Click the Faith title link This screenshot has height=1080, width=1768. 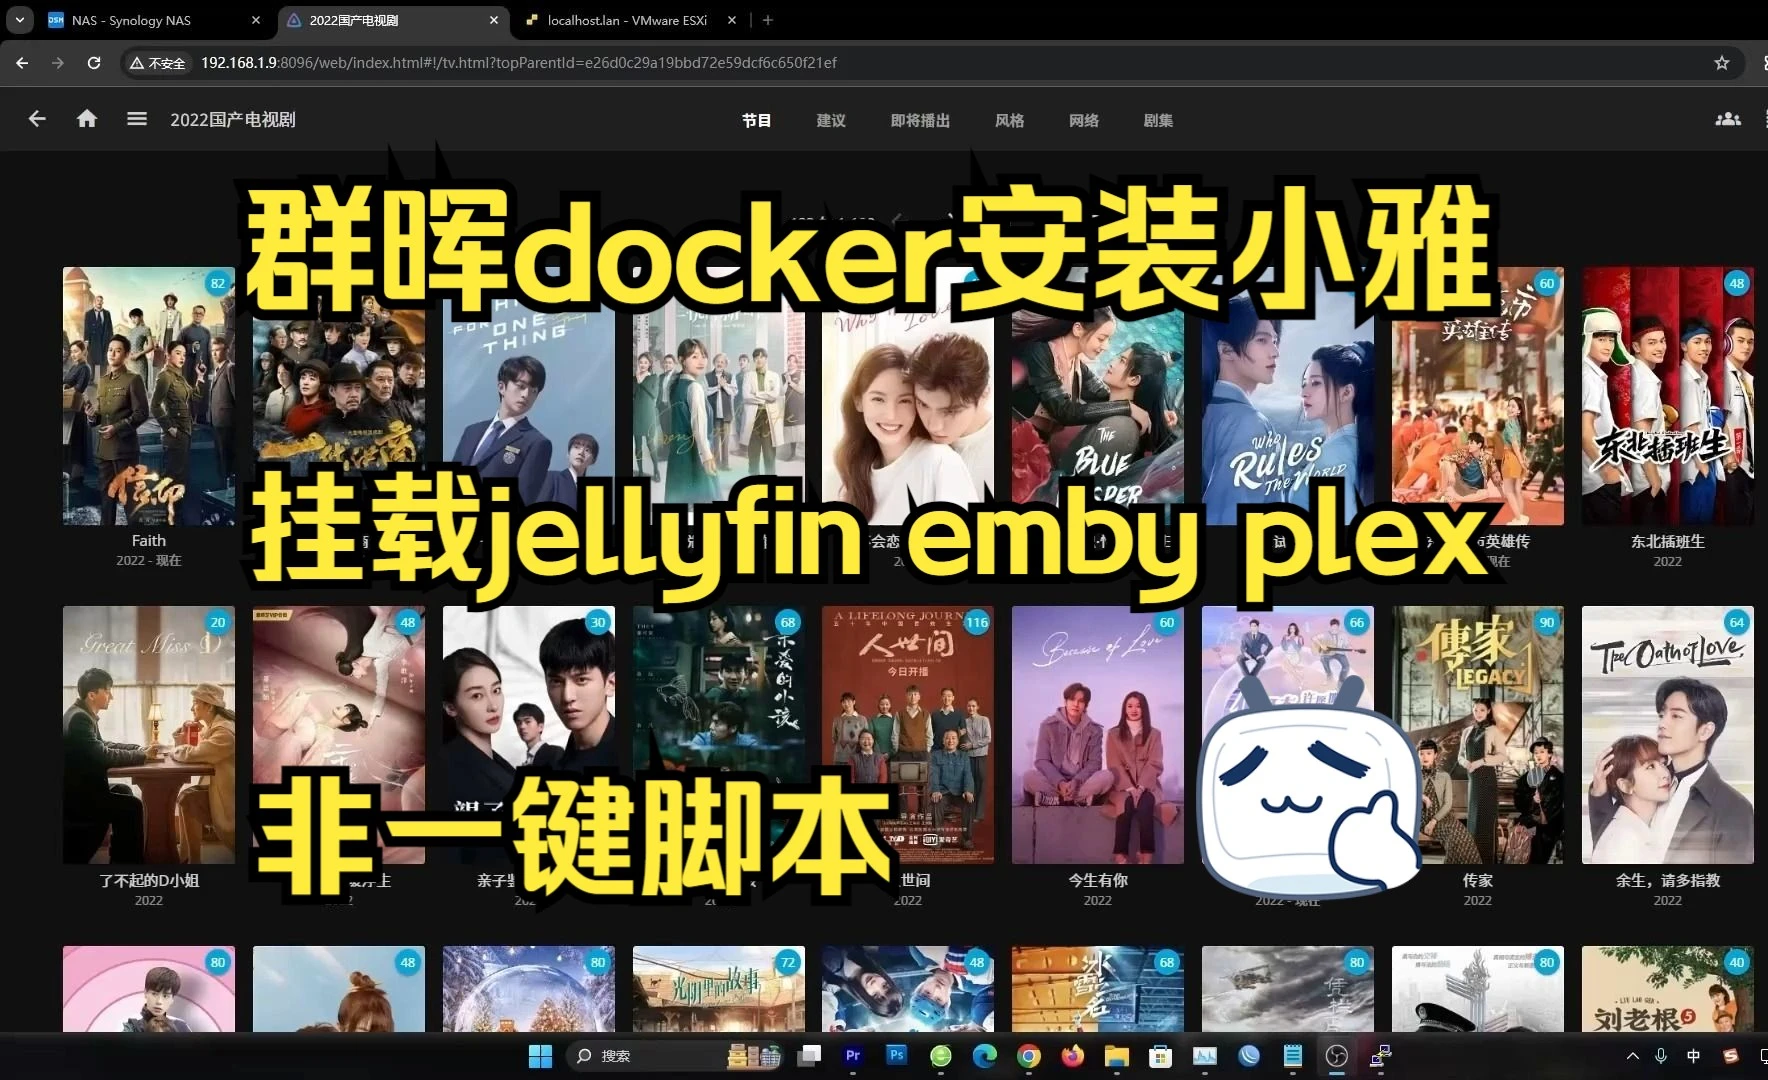[x=149, y=541]
